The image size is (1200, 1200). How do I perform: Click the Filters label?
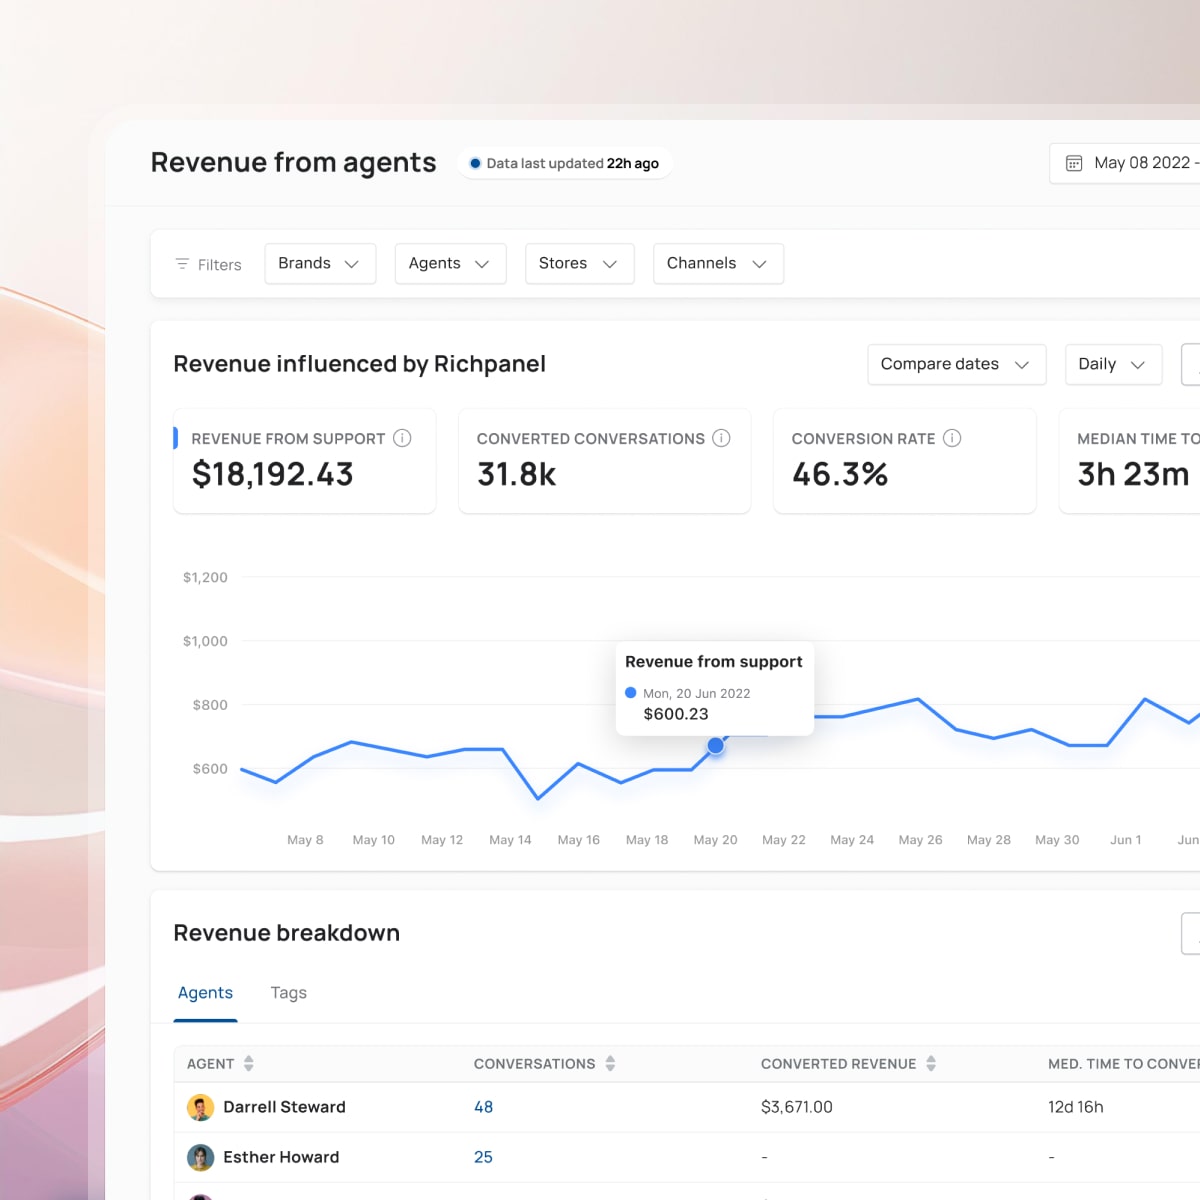[x=220, y=265]
